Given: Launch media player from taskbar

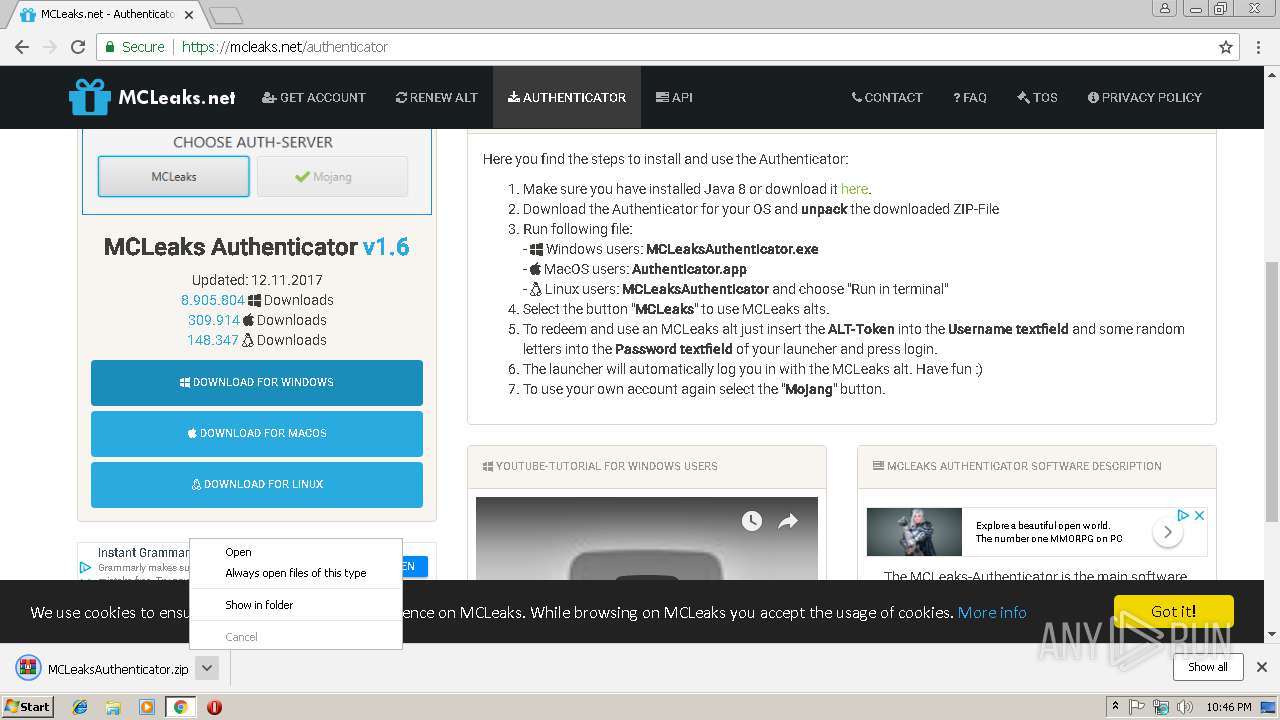Looking at the screenshot, I should (x=147, y=707).
